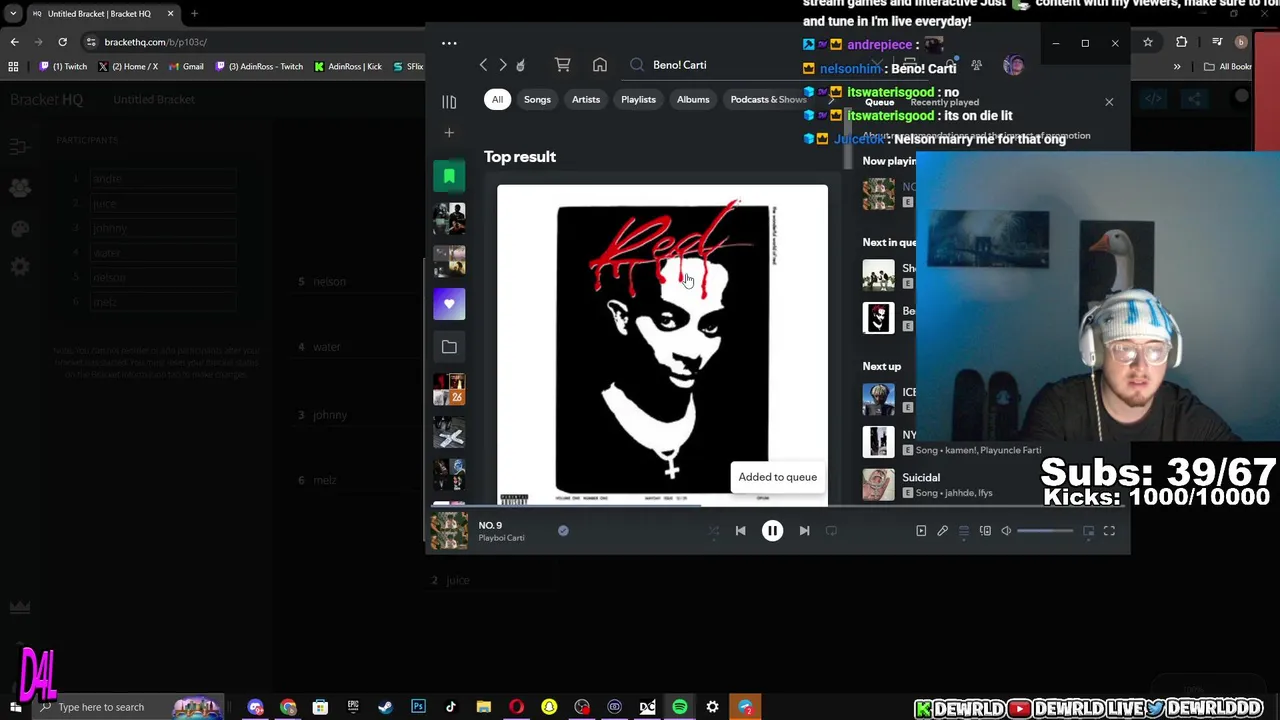Click the taskbar search box

tap(130, 707)
